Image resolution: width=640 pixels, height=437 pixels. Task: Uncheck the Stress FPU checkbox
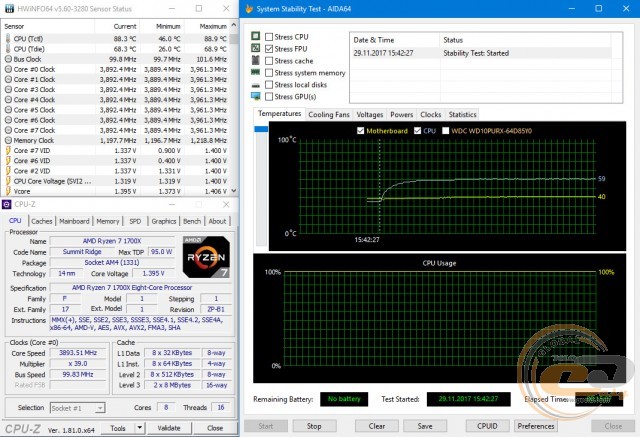pos(269,49)
